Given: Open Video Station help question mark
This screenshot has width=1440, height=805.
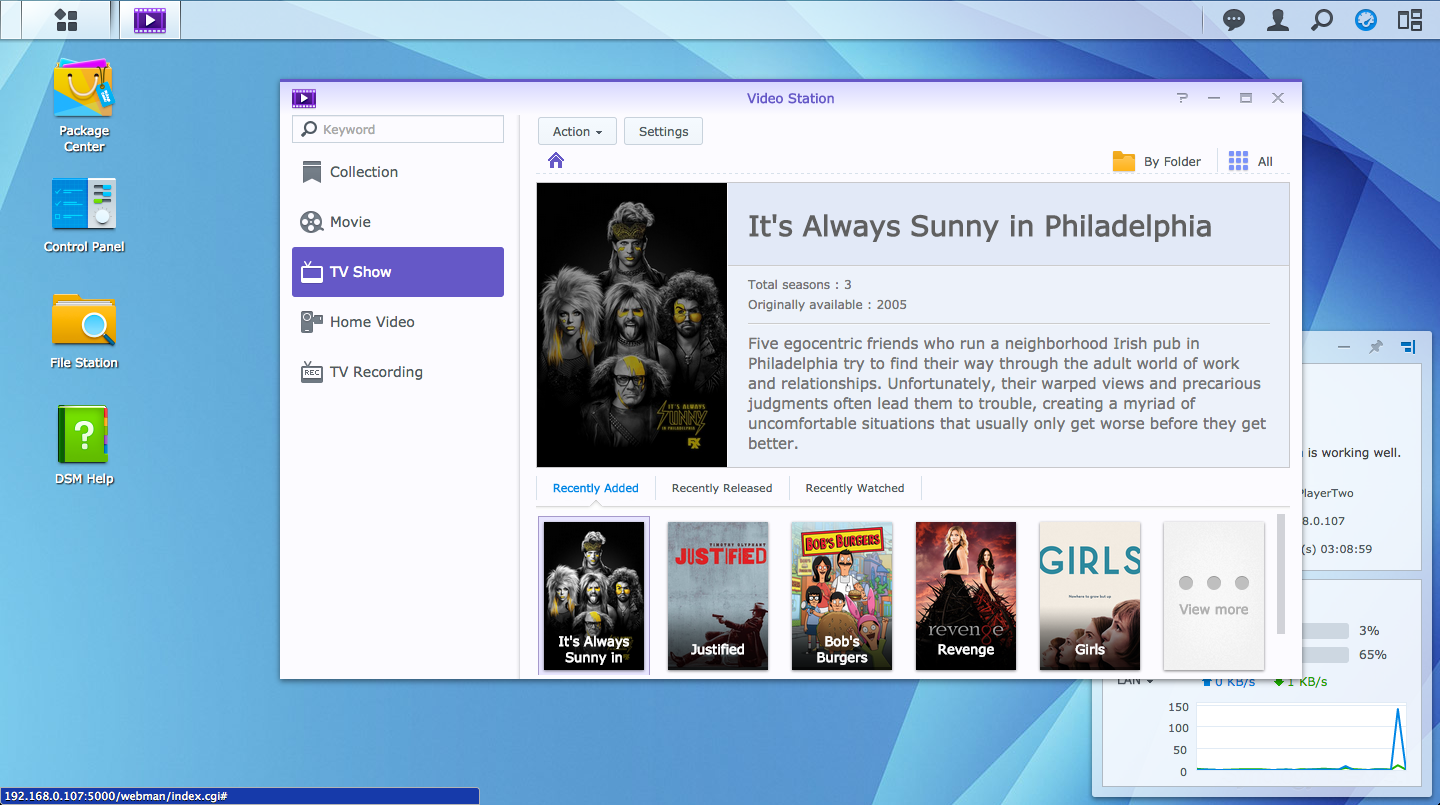Looking at the screenshot, I should [x=1183, y=98].
